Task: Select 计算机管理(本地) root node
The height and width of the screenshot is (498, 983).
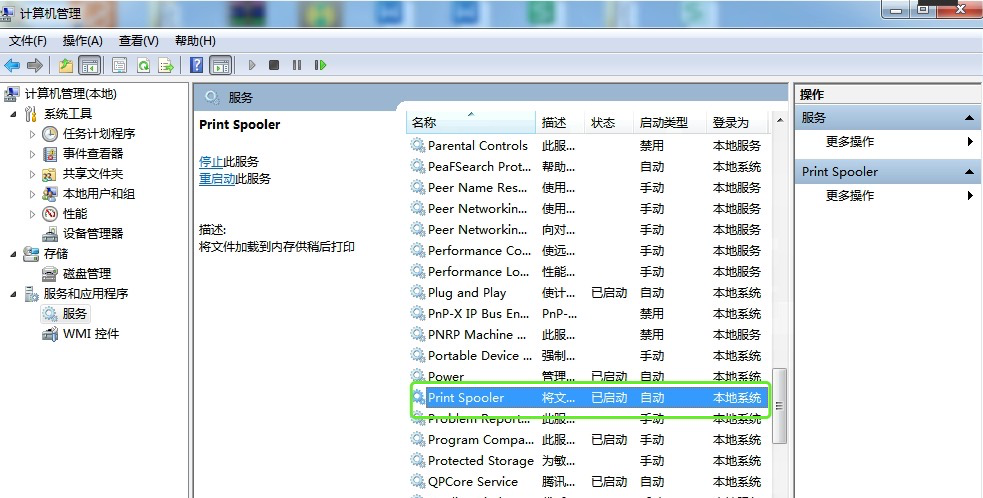Action: click(70, 93)
